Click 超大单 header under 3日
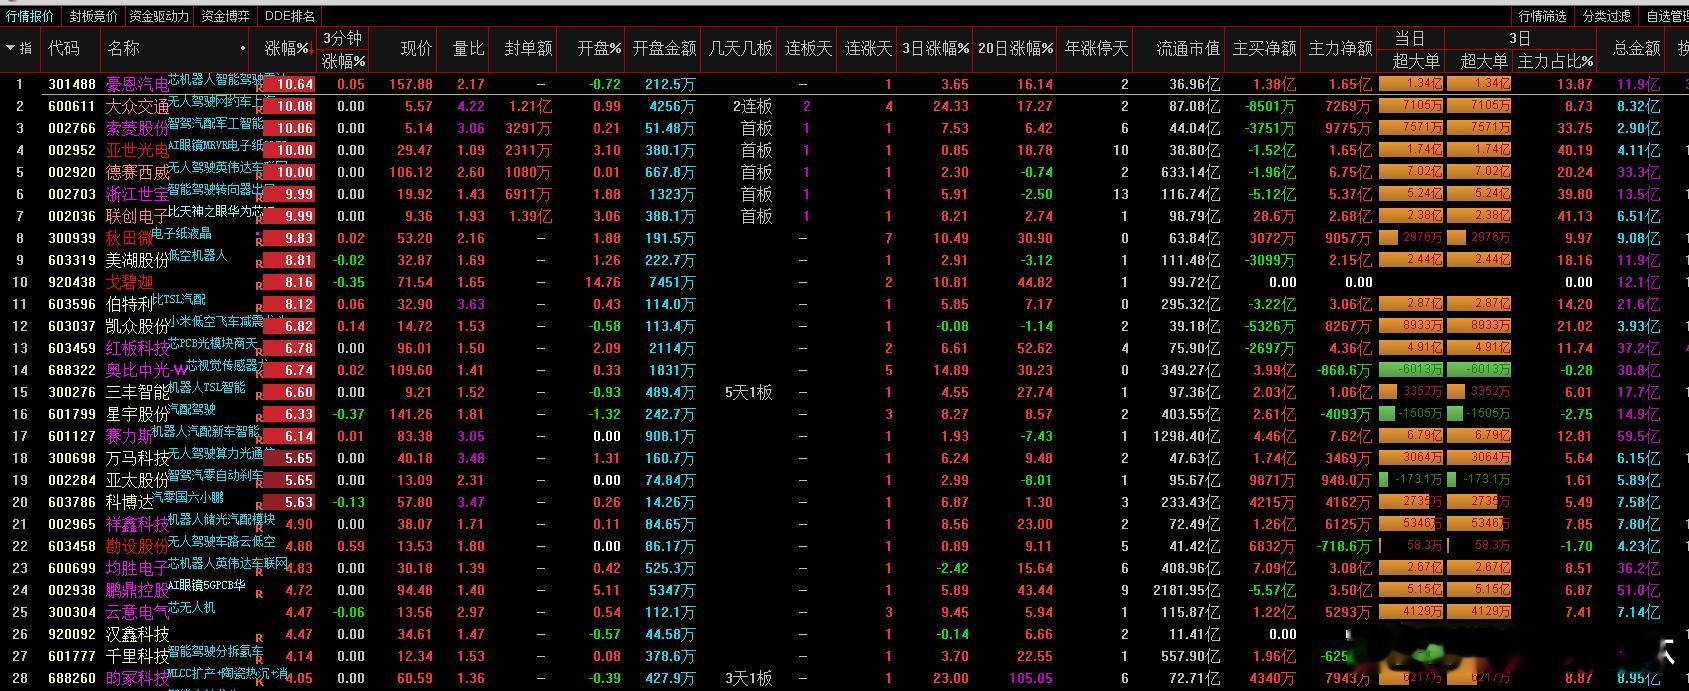 tap(1484, 61)
